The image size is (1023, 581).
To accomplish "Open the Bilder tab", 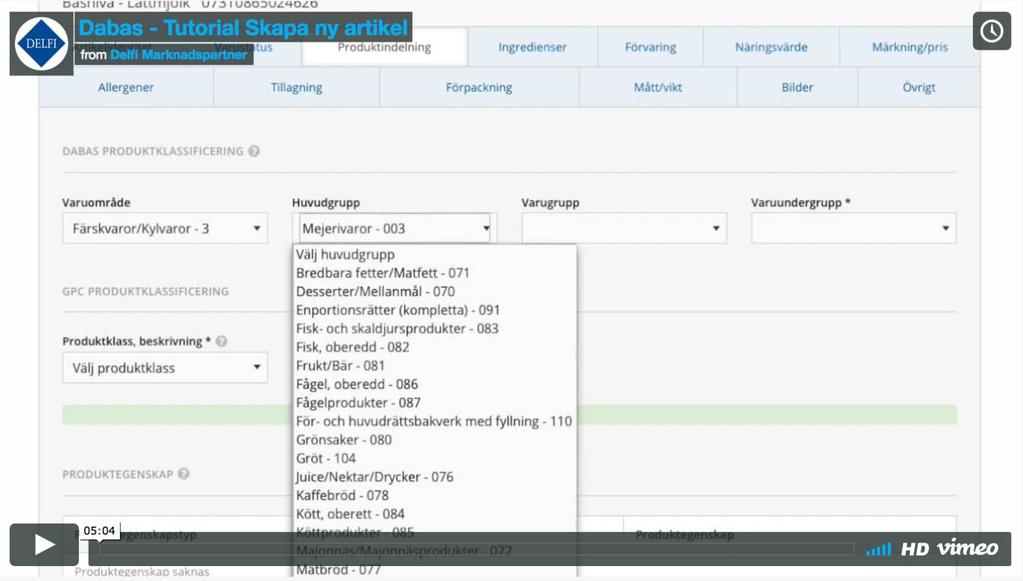I will click(x=797, y=87).
